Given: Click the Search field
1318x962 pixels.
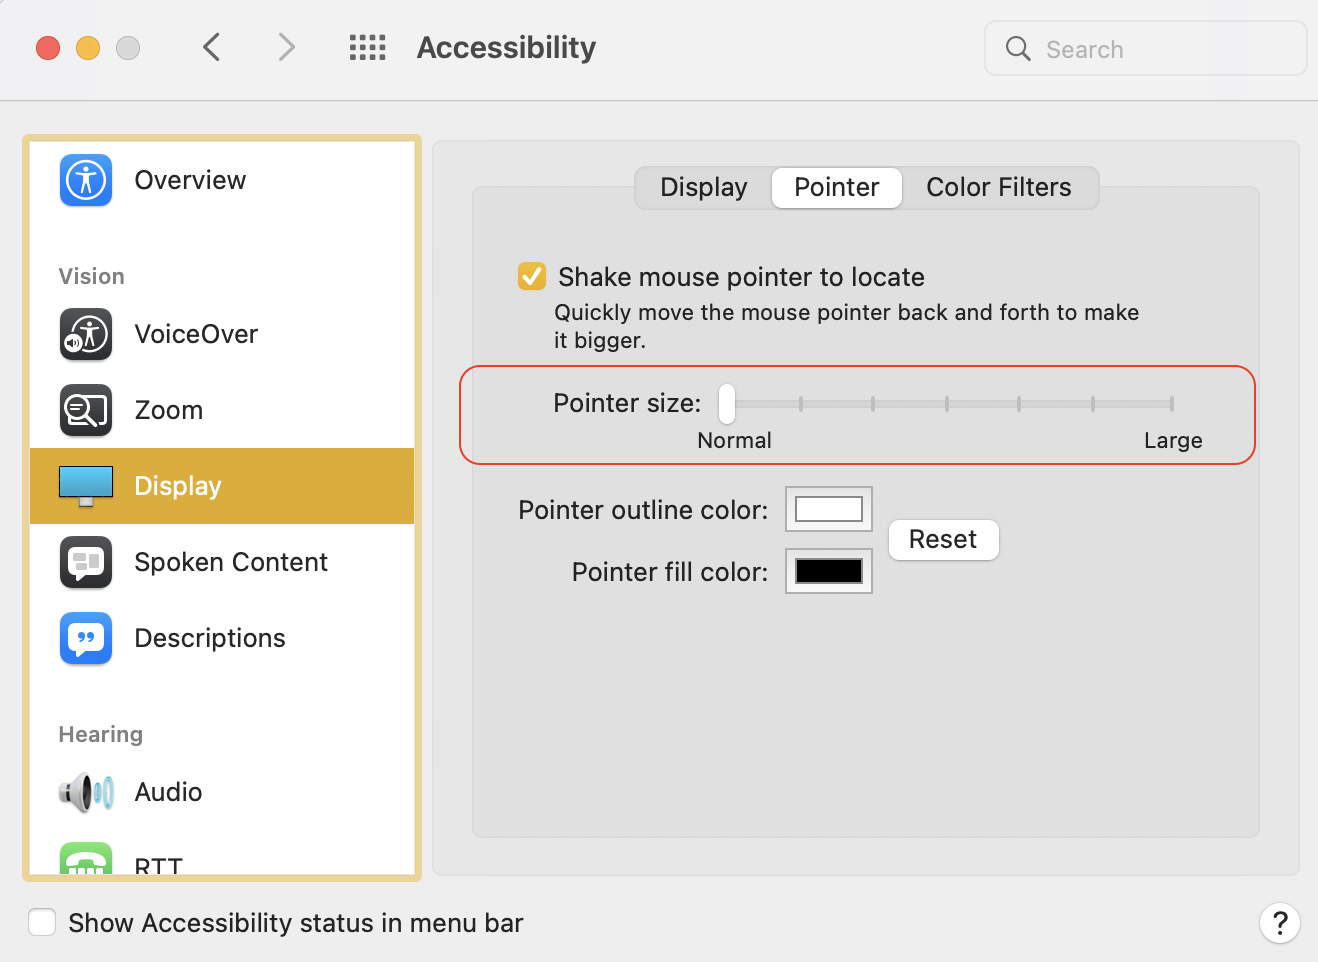Looking at the screenshot, I should 1145,49.
